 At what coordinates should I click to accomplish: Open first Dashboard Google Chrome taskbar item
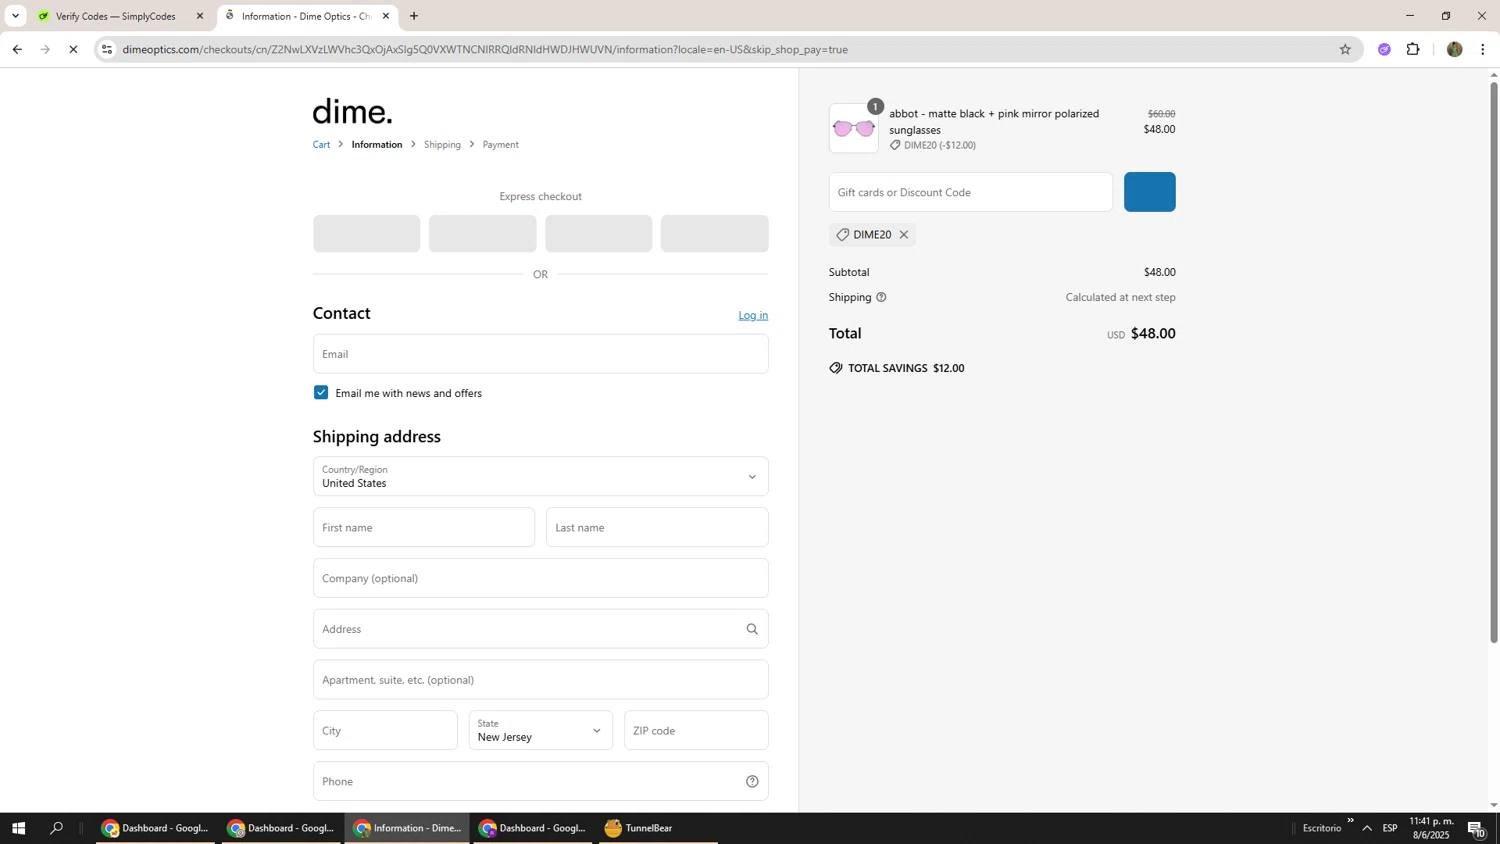point(155,828)
